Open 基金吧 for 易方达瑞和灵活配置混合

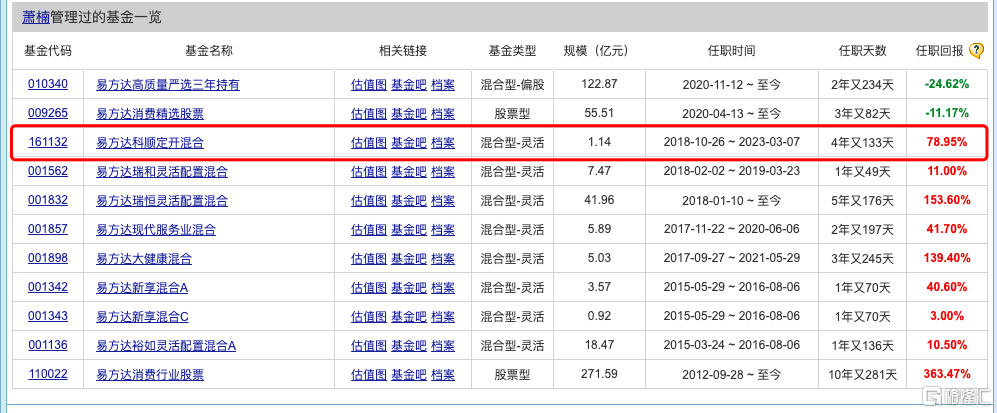408,172
